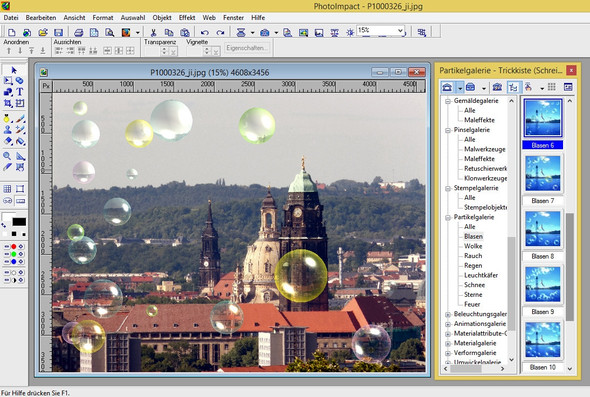Select Wolke in Partikelgalerie tree
Viewport: 590px width, 397px height.
[x=473, y=246]
